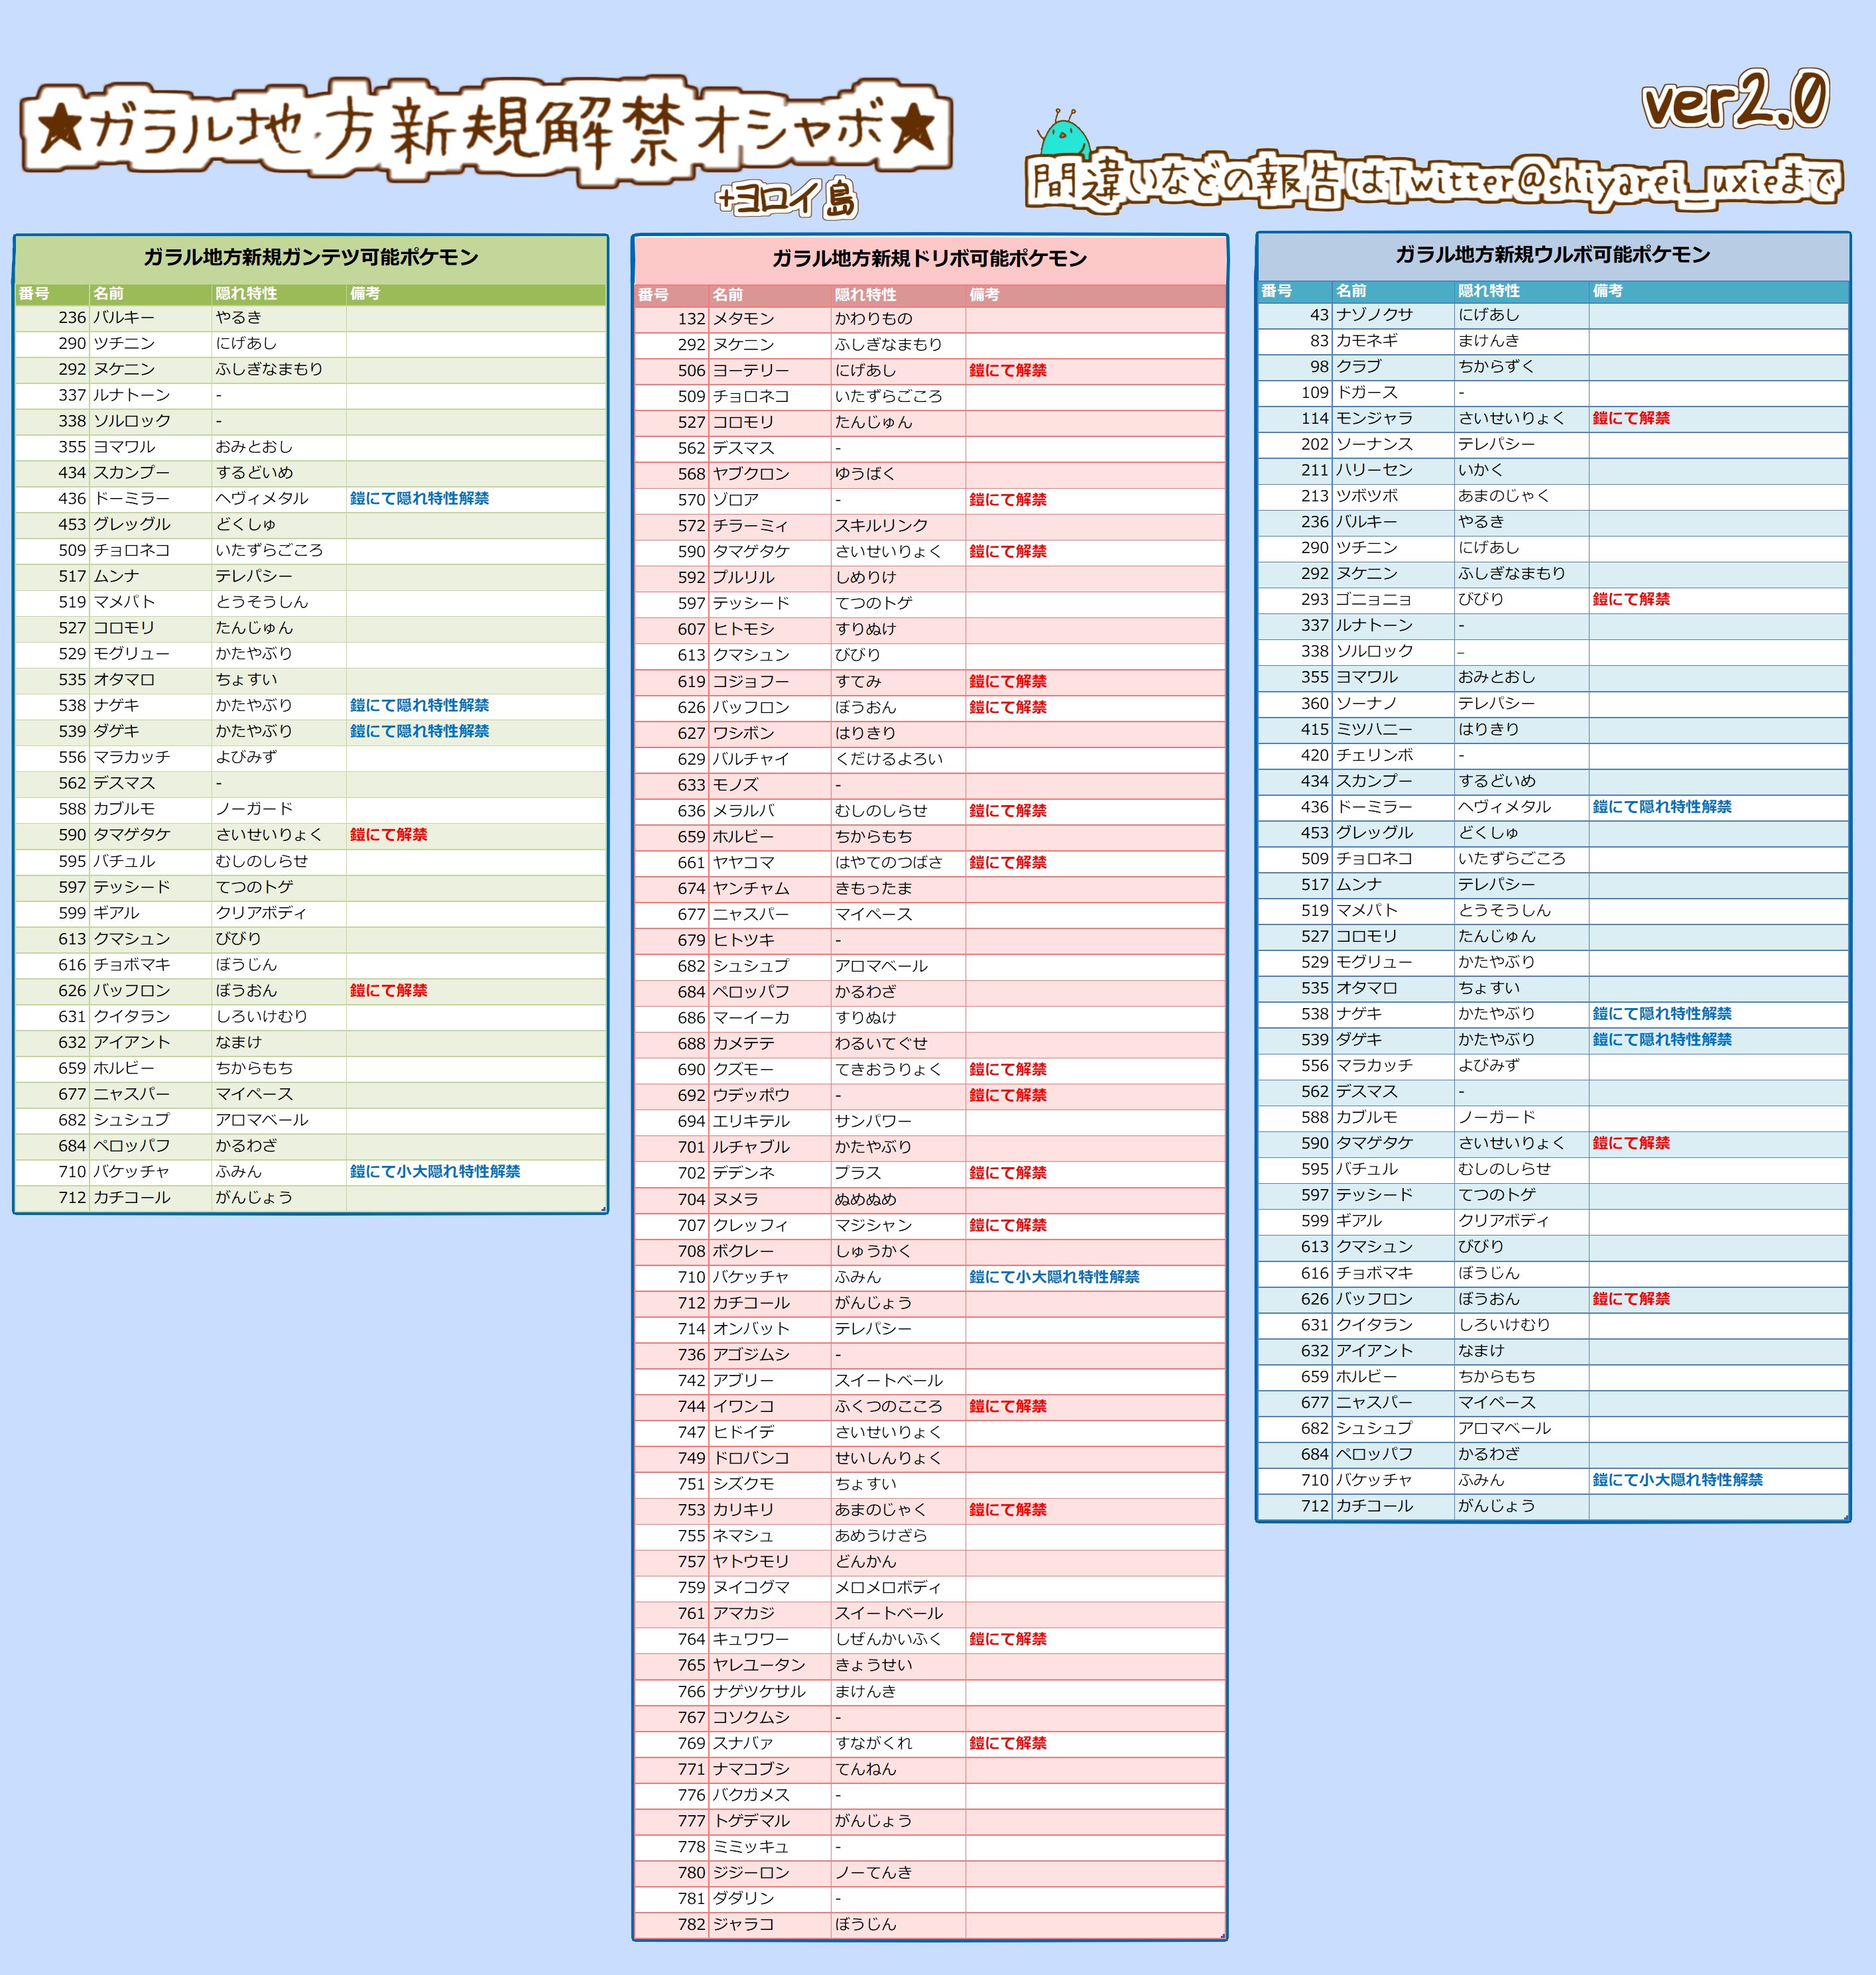1876x1975 pixels.
Task: Click the 名前 column header in the ドリボ table
Action: point(728,295)
